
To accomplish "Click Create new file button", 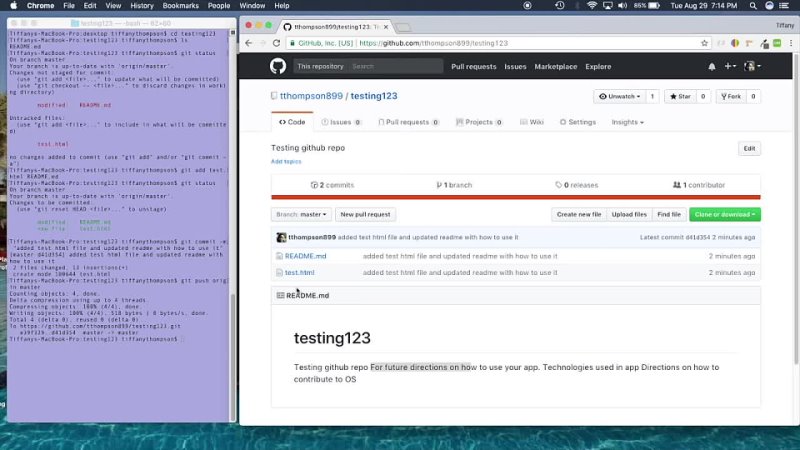I will tap(579, 214).
